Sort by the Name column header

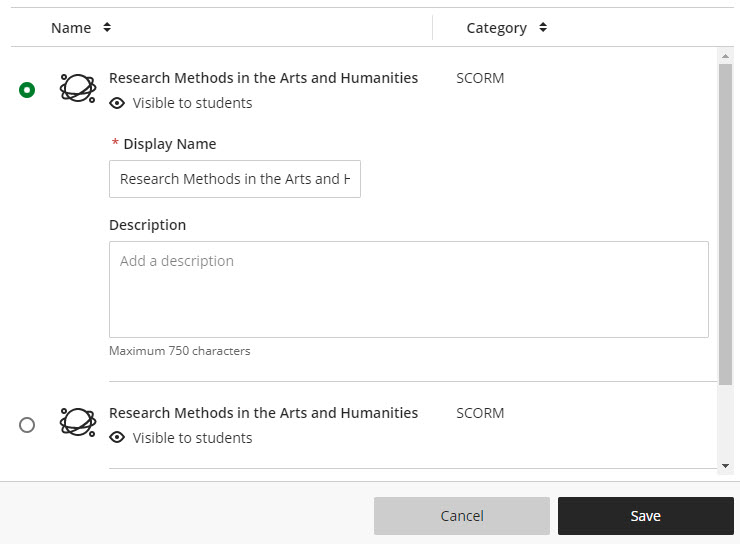71,28
